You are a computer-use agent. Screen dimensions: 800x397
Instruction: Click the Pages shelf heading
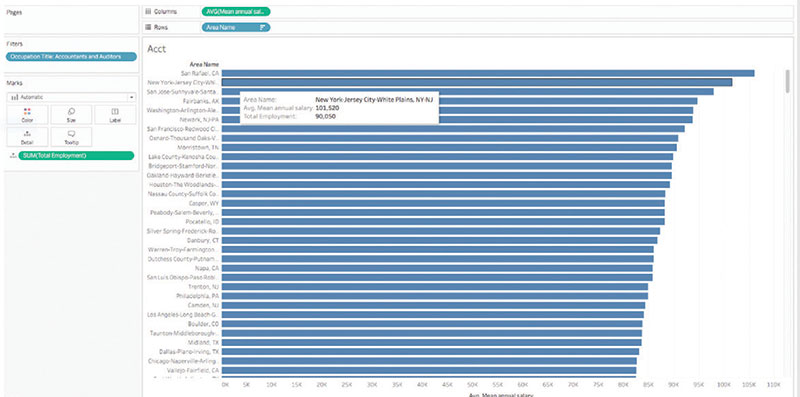(x=13, y=12)
